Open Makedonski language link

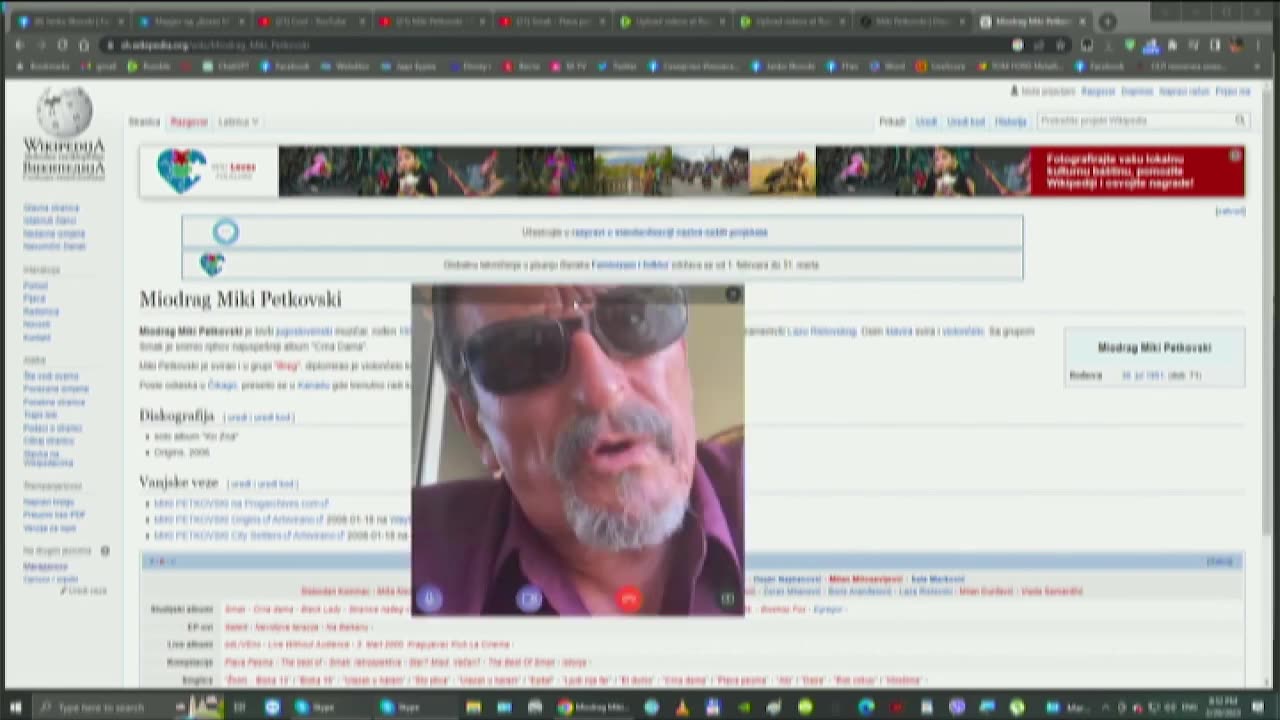pos(45,567)
